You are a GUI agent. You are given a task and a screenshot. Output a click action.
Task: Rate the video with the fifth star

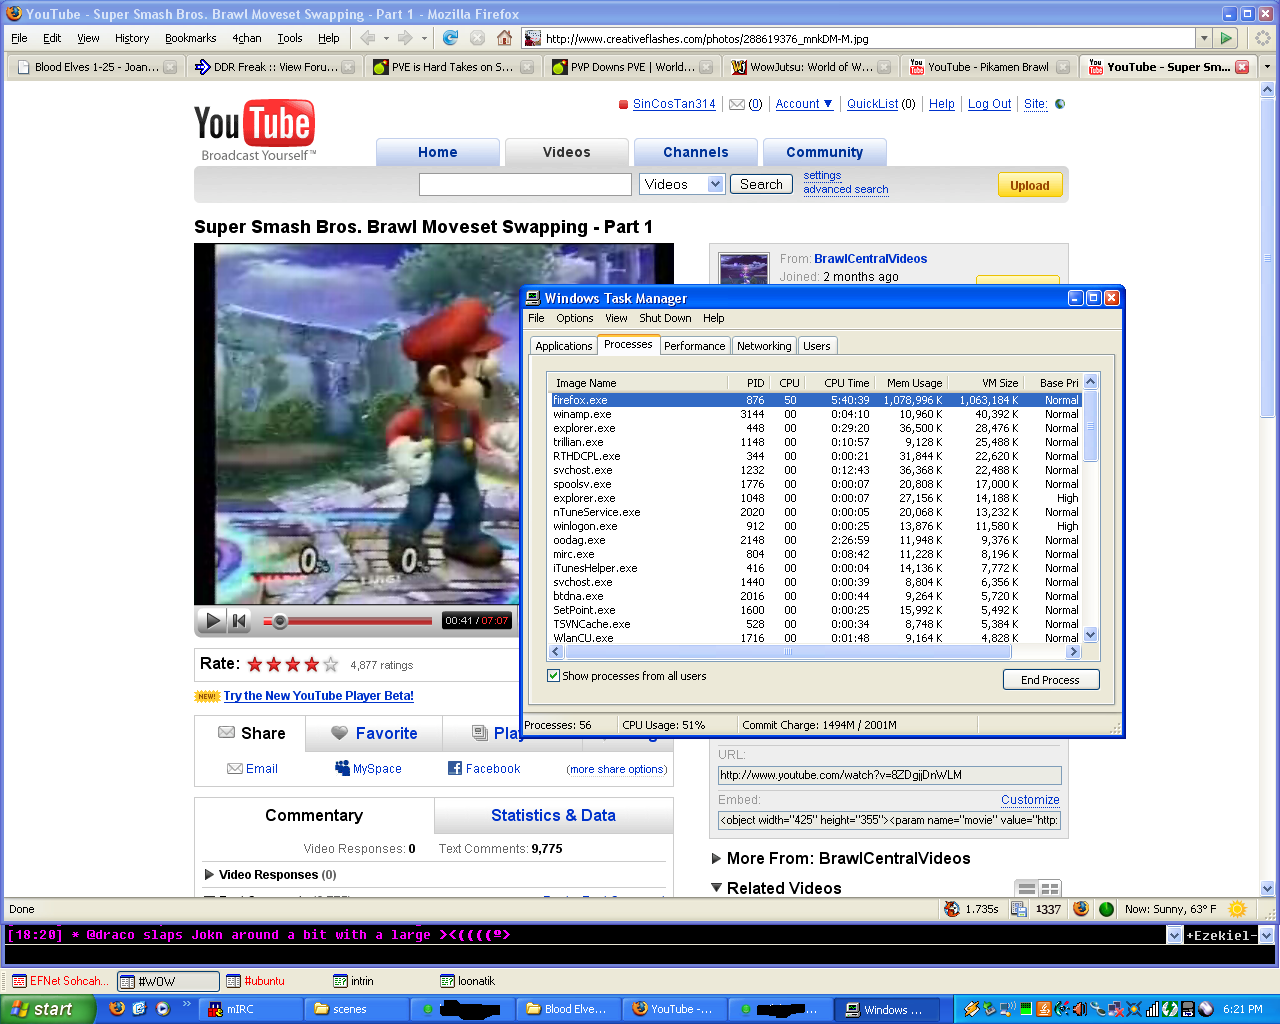(331, 664)
